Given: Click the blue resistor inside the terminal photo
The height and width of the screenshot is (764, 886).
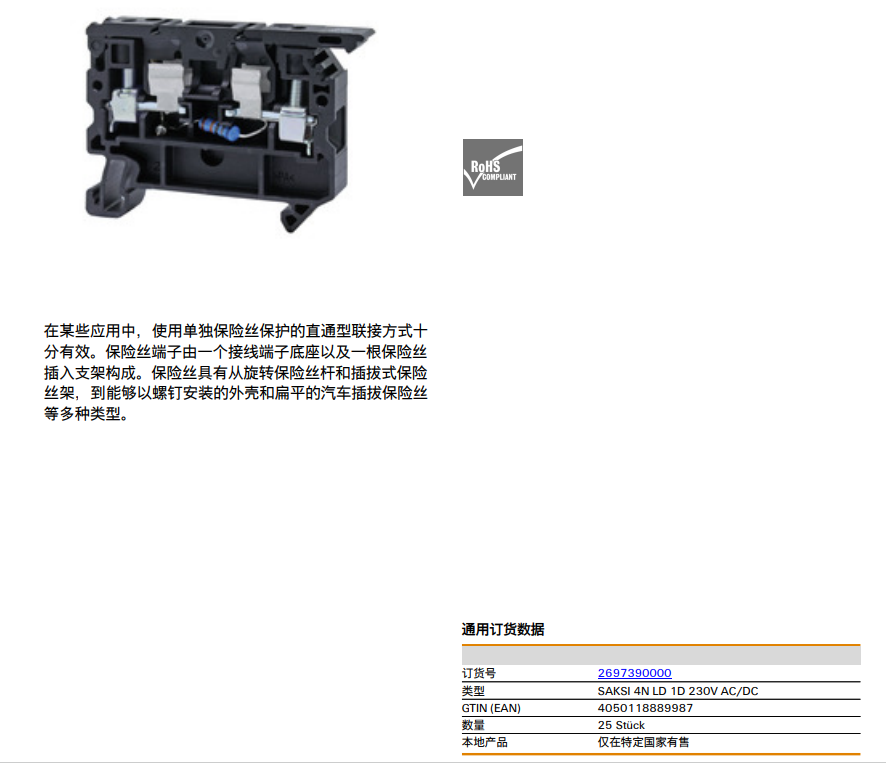Looking at the screenshot, I should [217, 128].
